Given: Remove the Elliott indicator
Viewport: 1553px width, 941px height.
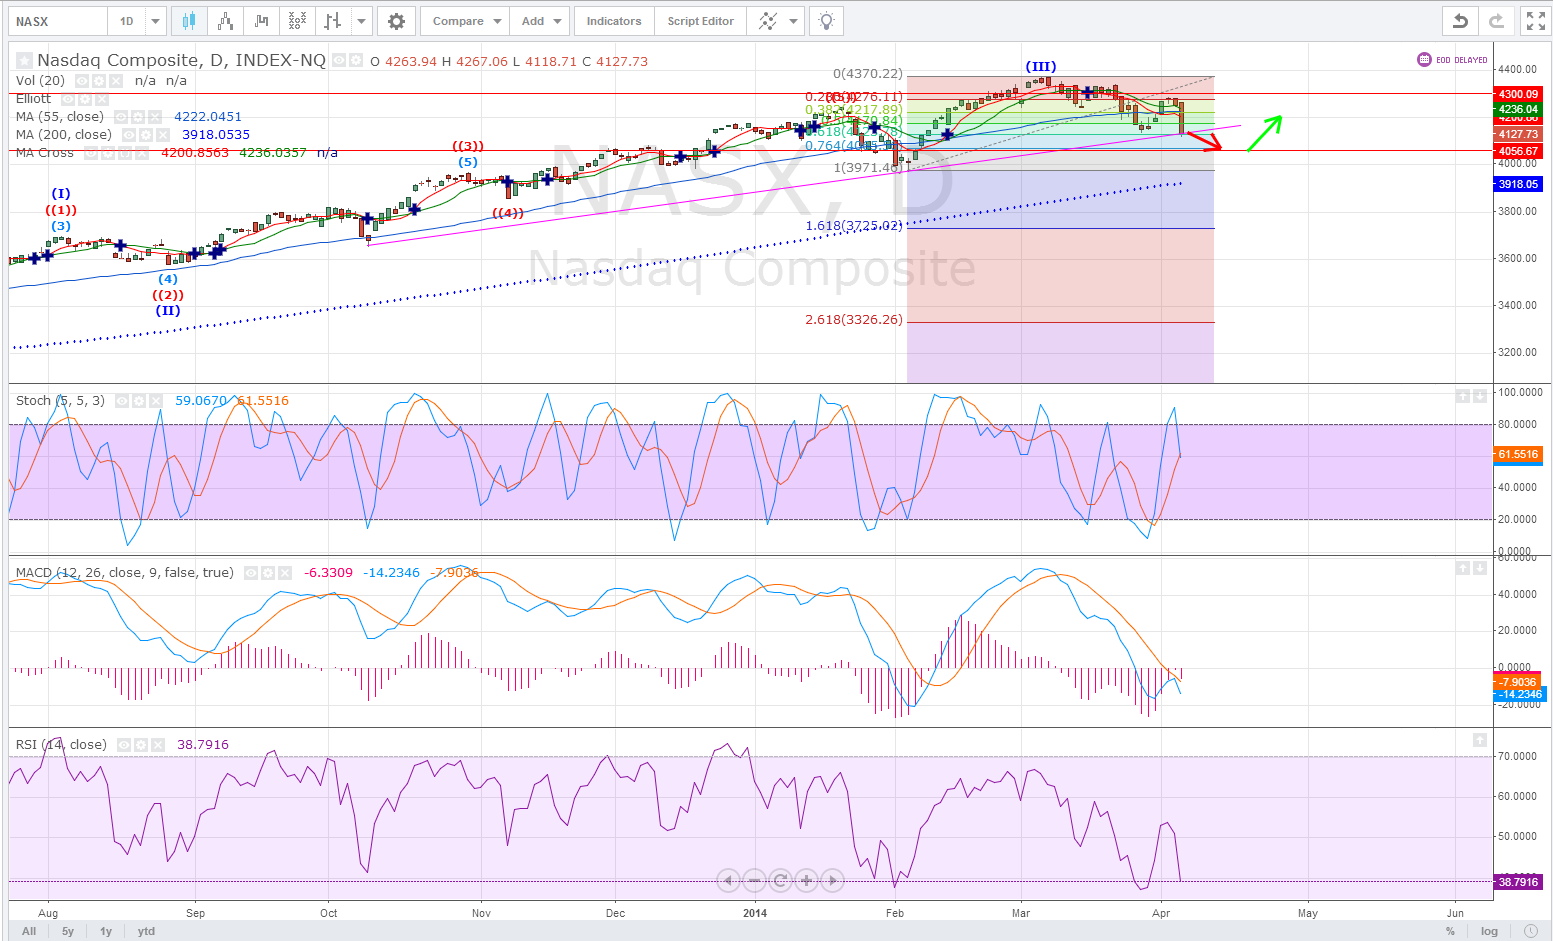Looking at the screenshot, I should (102, 99).
